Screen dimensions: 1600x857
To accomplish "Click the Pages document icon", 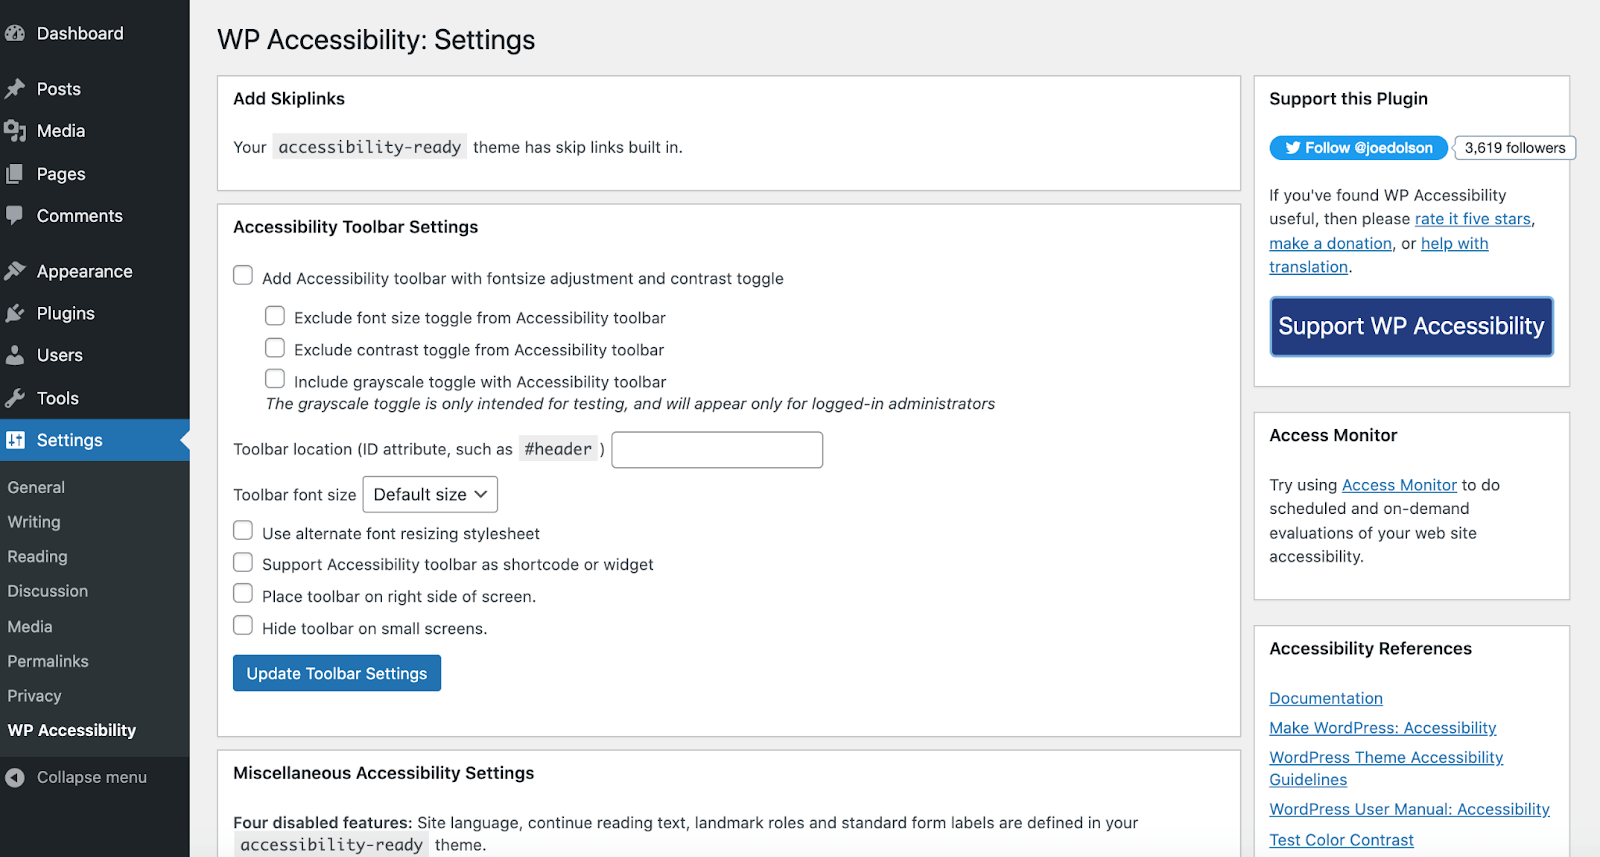I will coord(15,174).
